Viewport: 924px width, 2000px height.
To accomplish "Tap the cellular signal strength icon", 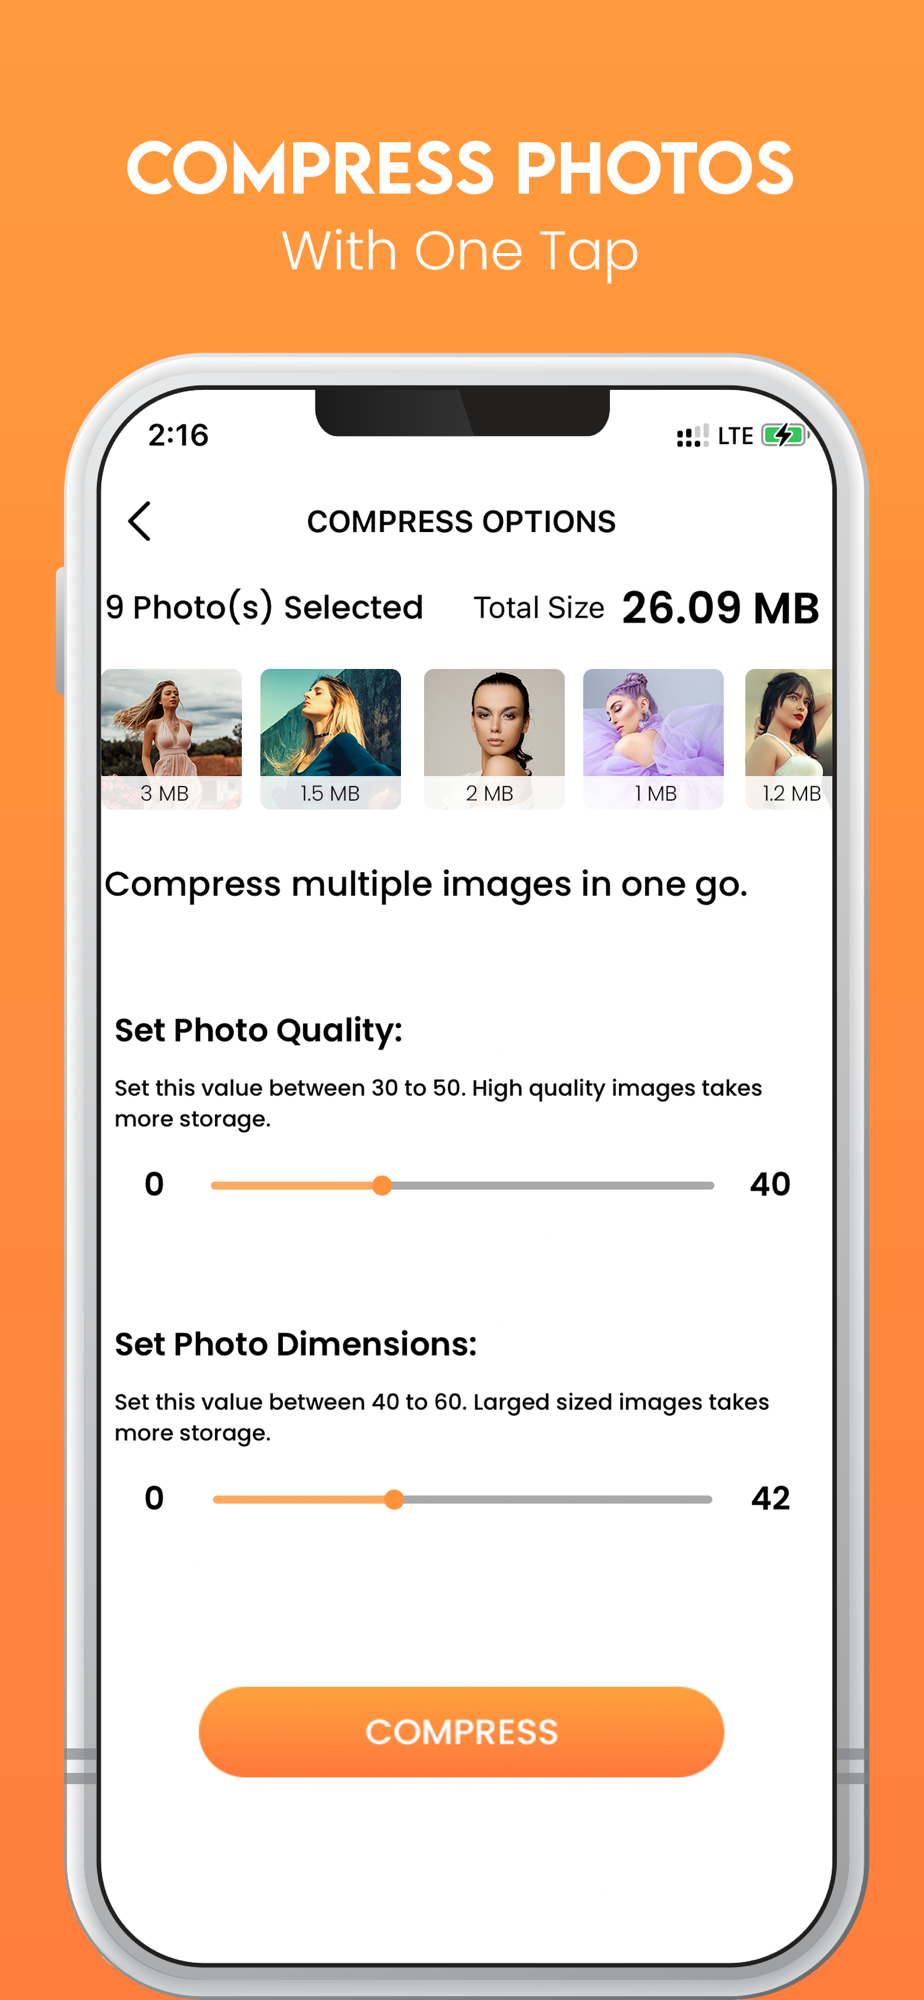I will pyautogui.click(x=692, y=435).
